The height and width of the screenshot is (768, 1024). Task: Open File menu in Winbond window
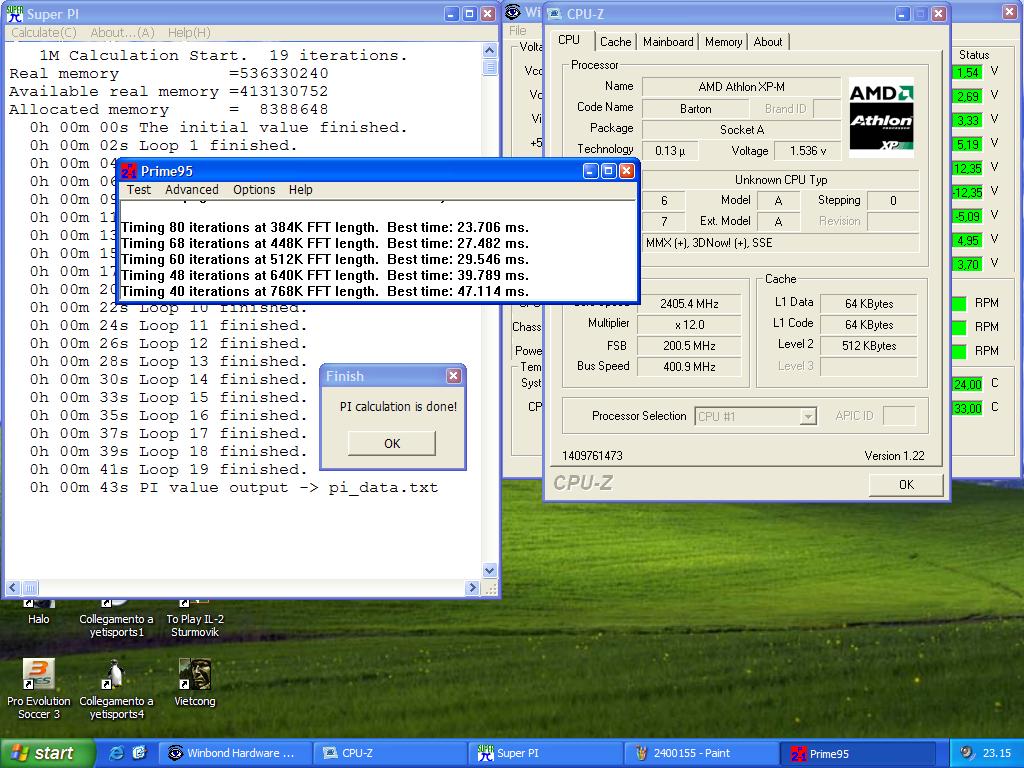[518, 30]
